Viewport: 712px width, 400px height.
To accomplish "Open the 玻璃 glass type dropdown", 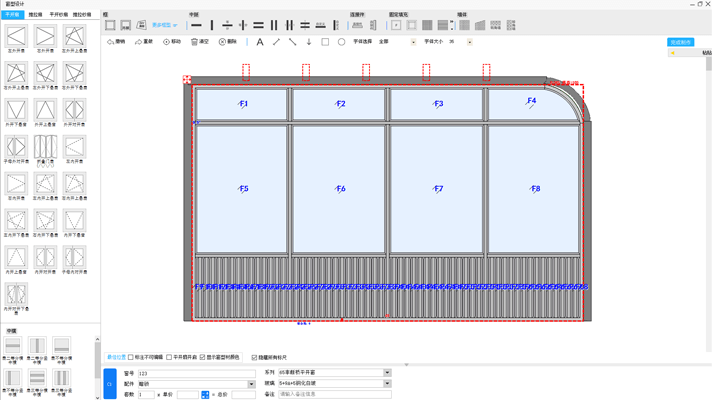I will click(x=387, y=384).
